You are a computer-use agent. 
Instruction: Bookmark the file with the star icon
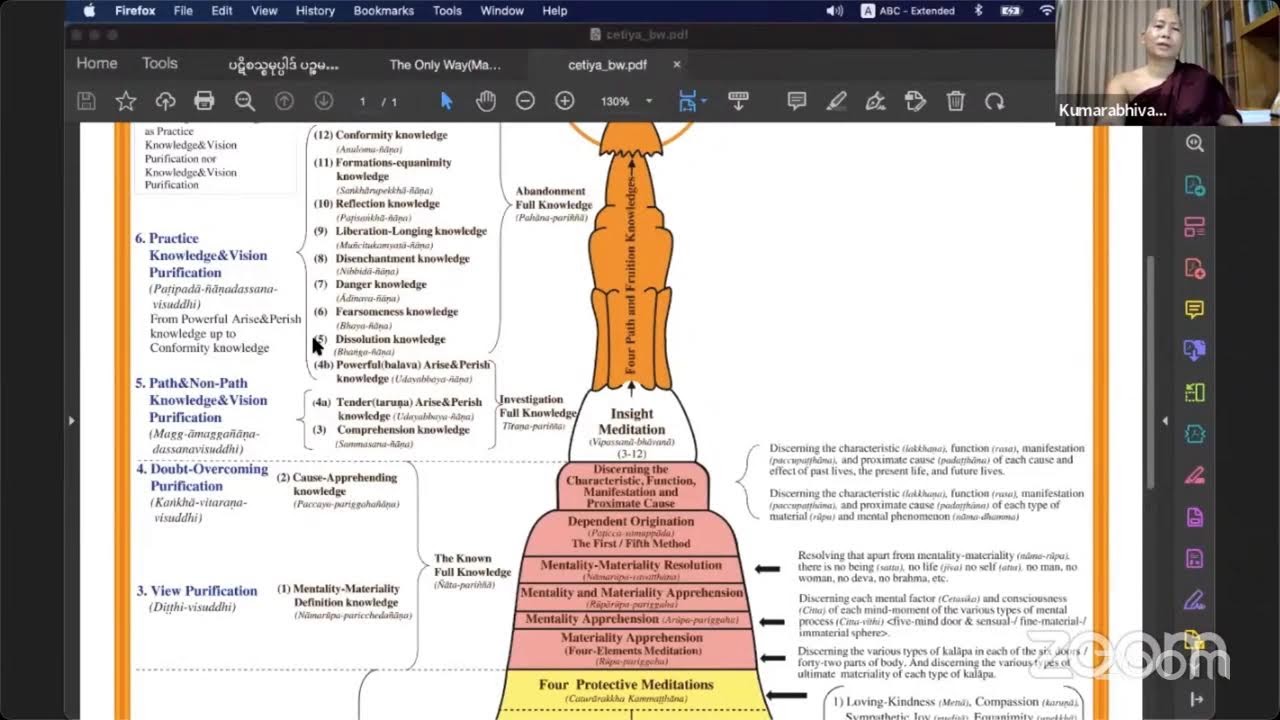click(x=125, y=101)
